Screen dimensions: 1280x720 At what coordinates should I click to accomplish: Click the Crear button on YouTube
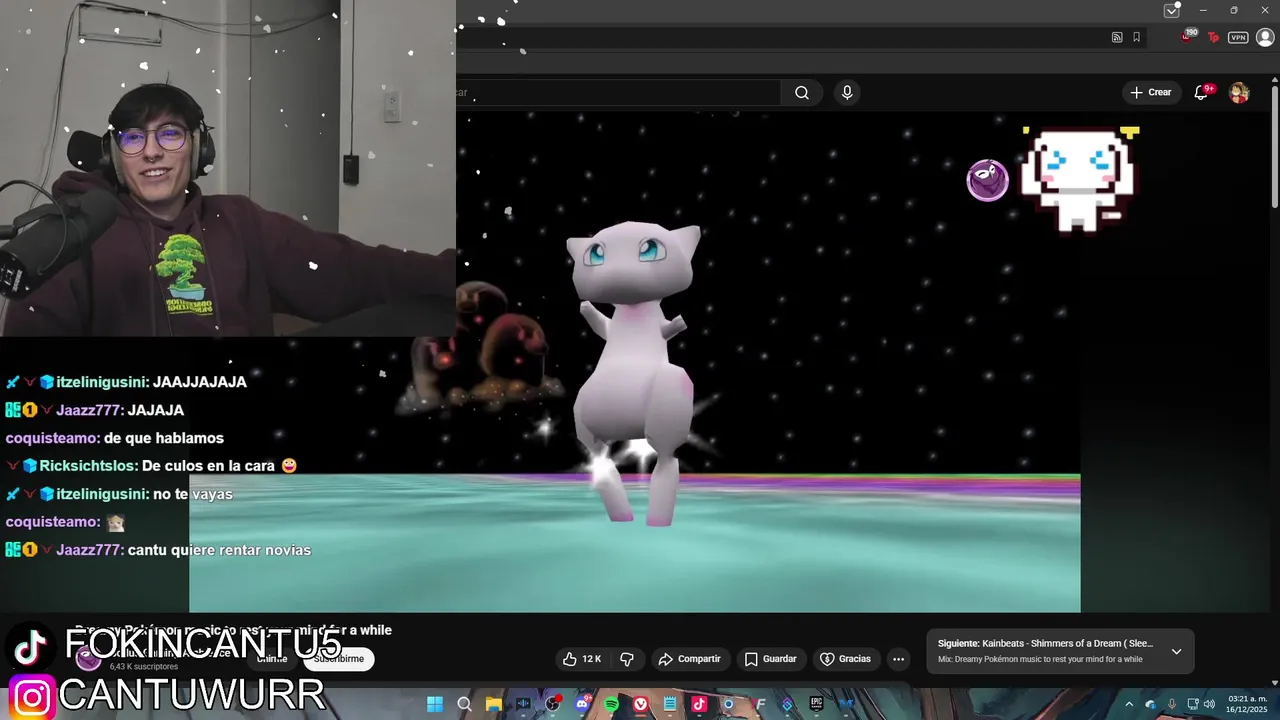click(x=1151, y=92)
